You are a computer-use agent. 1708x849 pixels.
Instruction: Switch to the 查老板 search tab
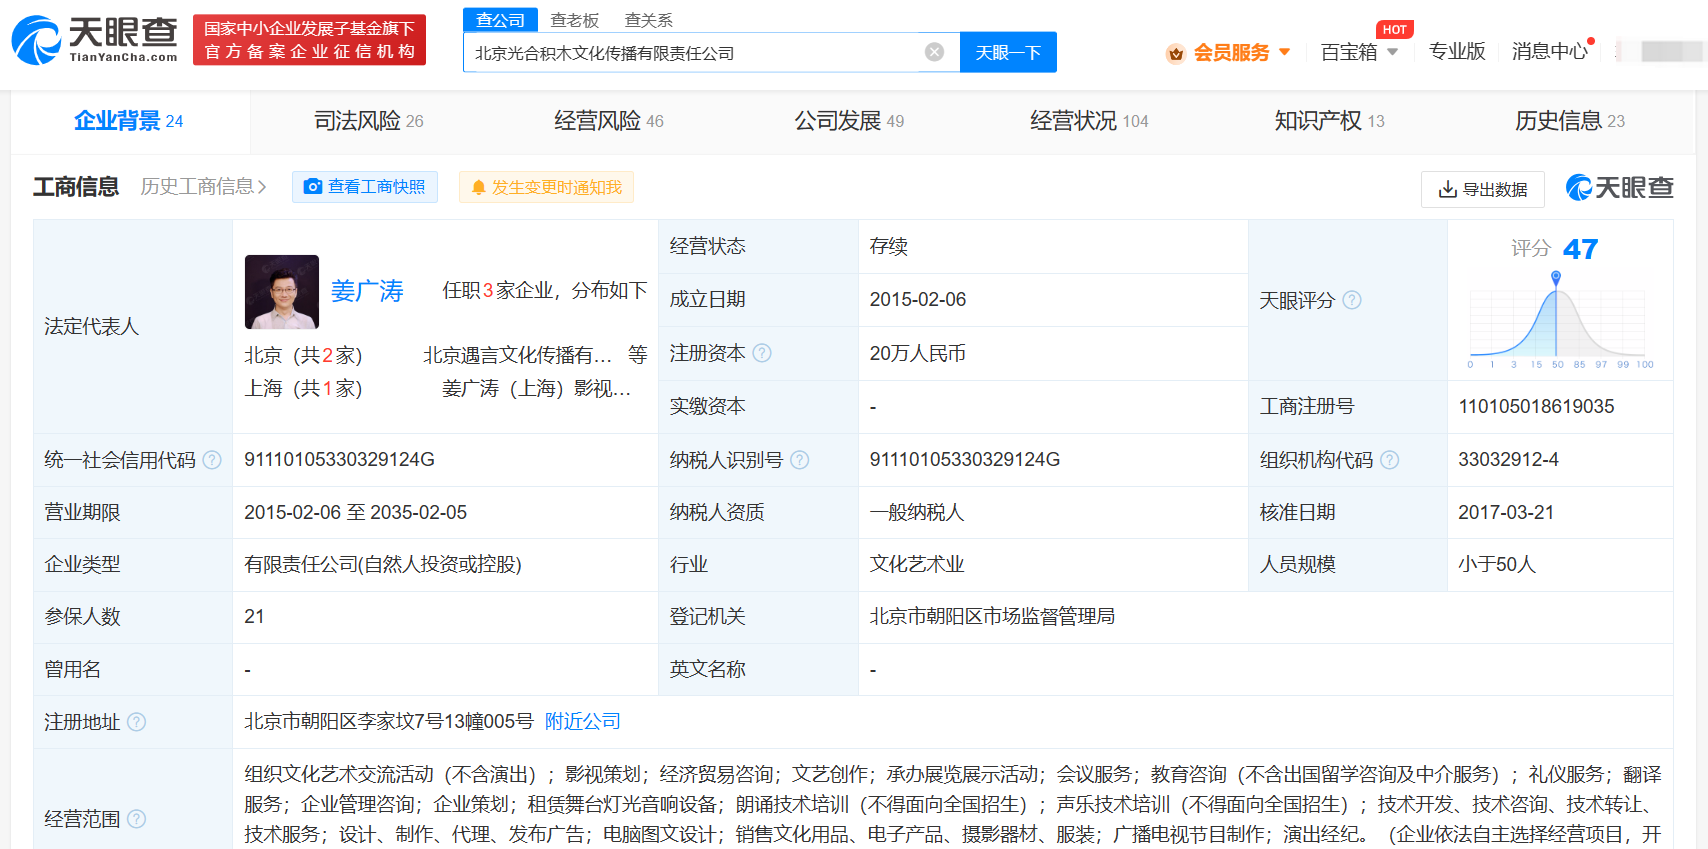(575, 20)
